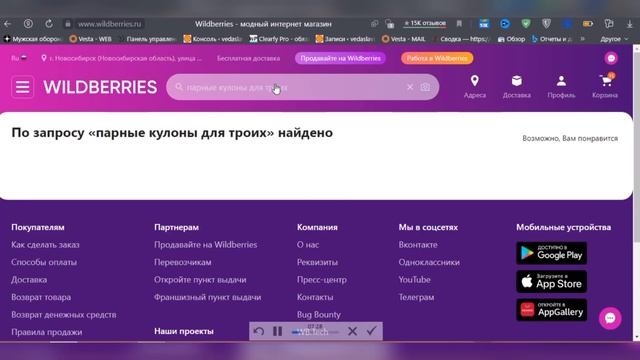Open the Профиль icon

561,87
